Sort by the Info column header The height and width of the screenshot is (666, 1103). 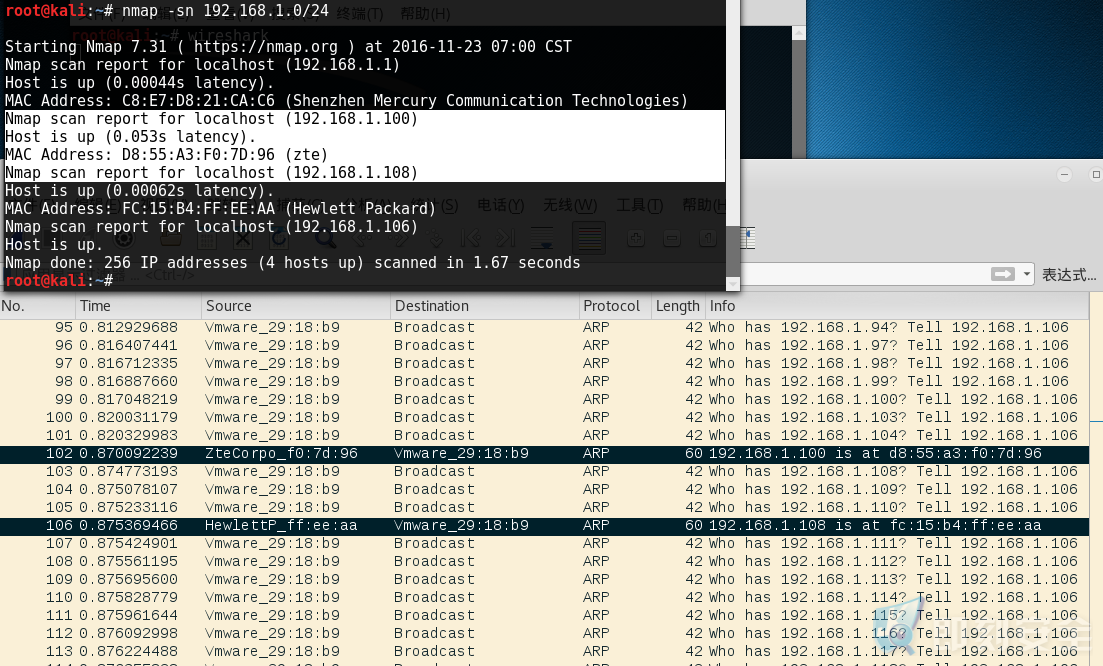click(x=897, y=306)
